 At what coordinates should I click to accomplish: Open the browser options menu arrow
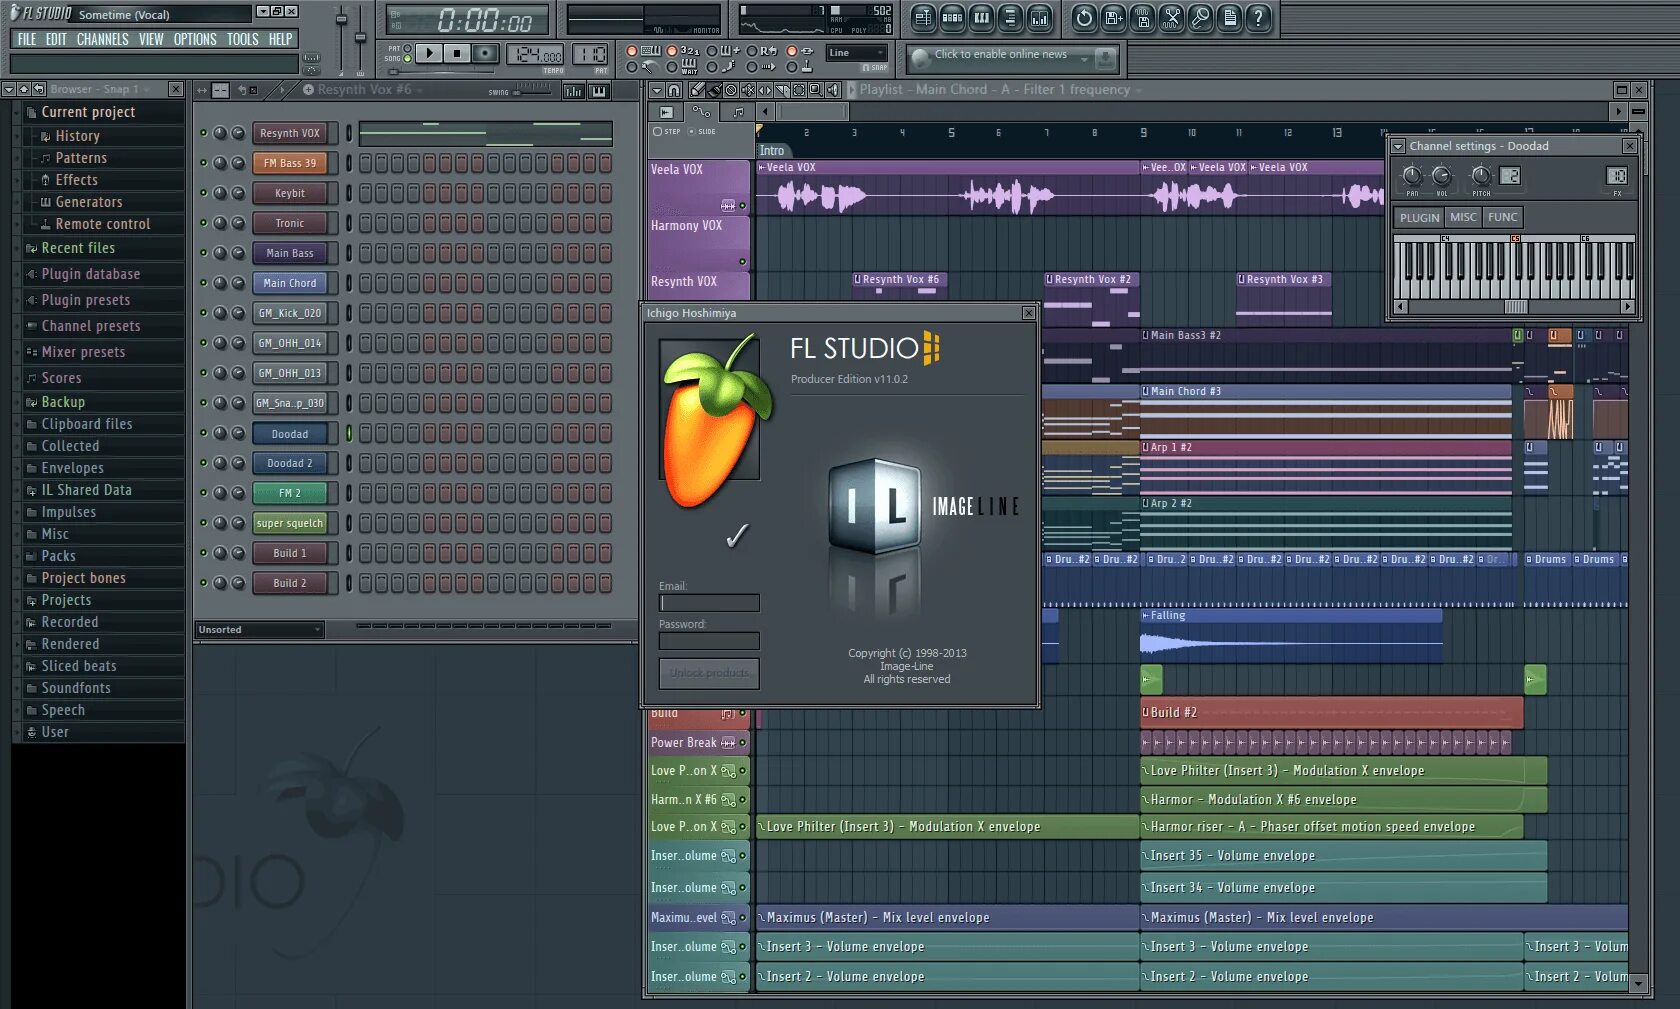8,89
